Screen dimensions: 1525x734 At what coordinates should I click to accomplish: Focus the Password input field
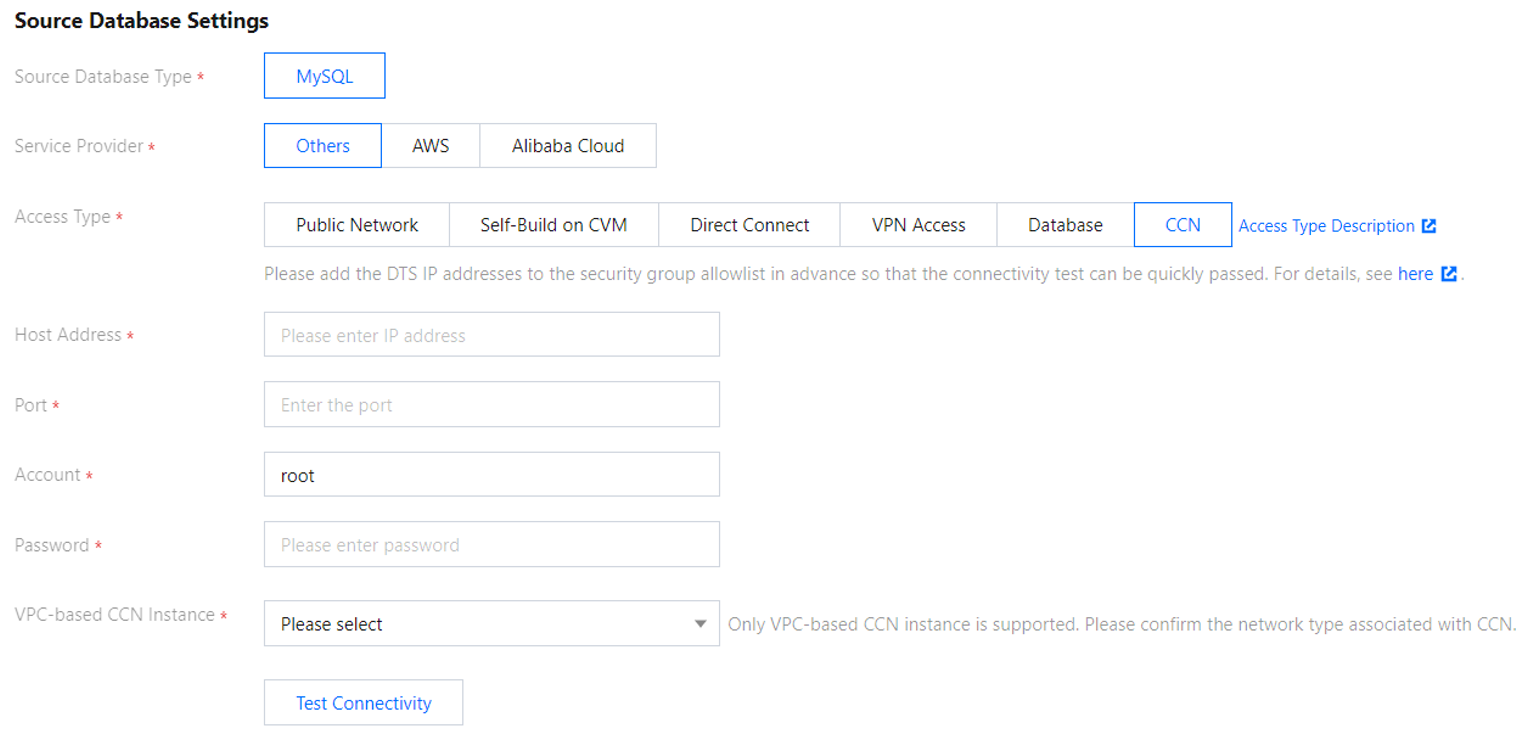[491, 545]
